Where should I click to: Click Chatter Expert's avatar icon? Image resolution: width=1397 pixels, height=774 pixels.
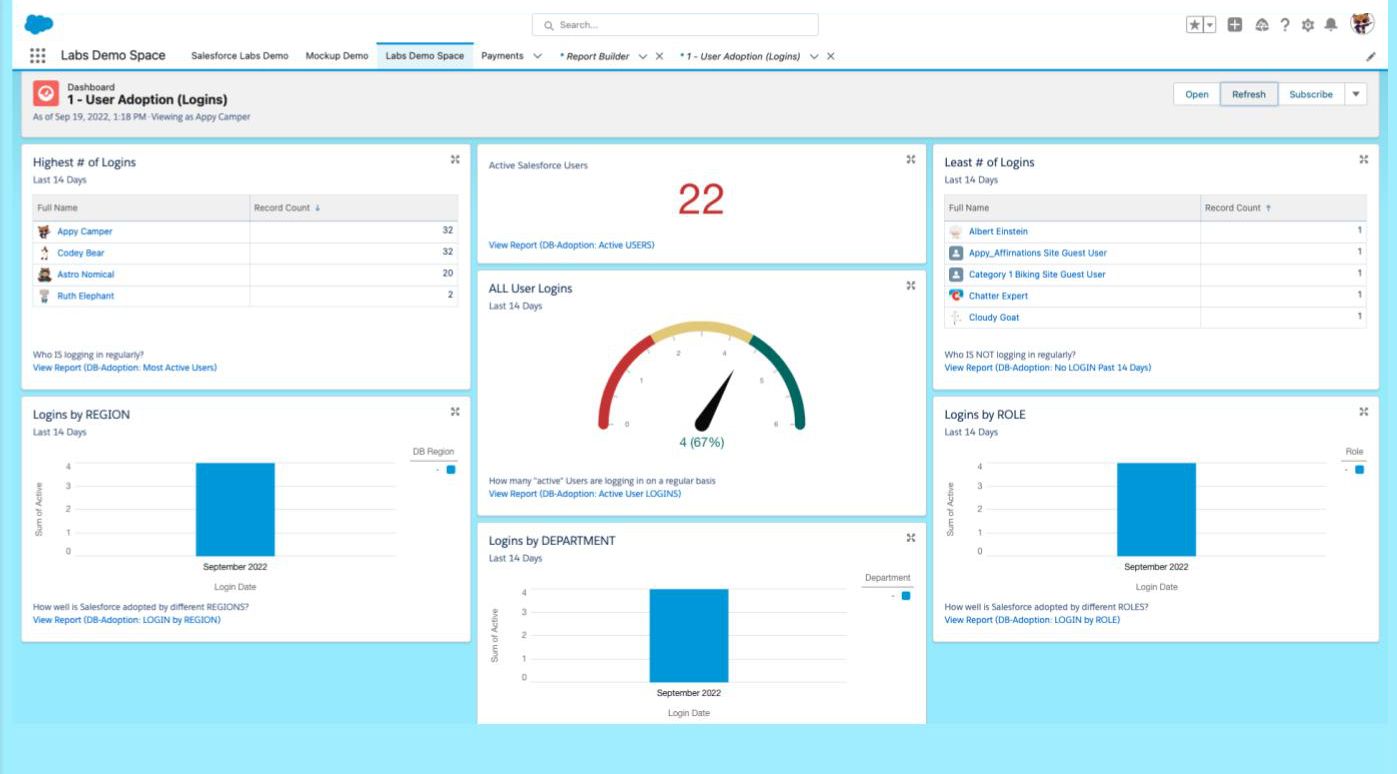pyautogui.click(x=956, y=296)
